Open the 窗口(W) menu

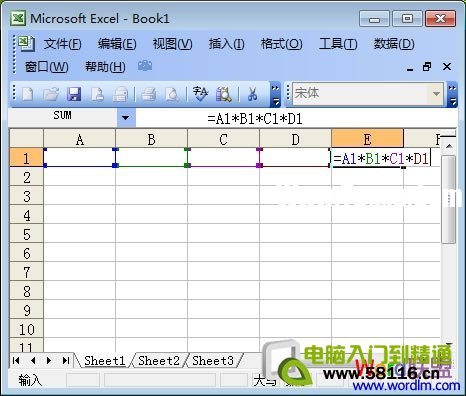click(x=47, y=67)
